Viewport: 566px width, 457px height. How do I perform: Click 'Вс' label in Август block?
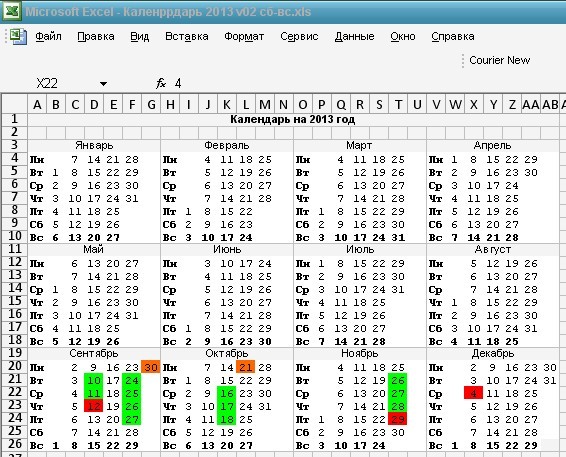pos(436,341)
